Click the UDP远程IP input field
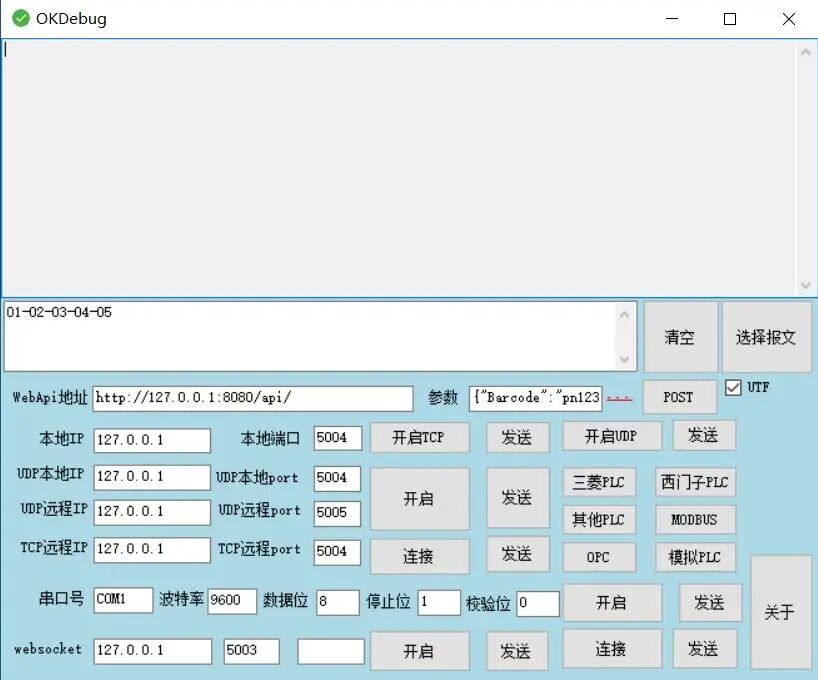Viewport: 818px width, 680px height. (x=152, y=512)
